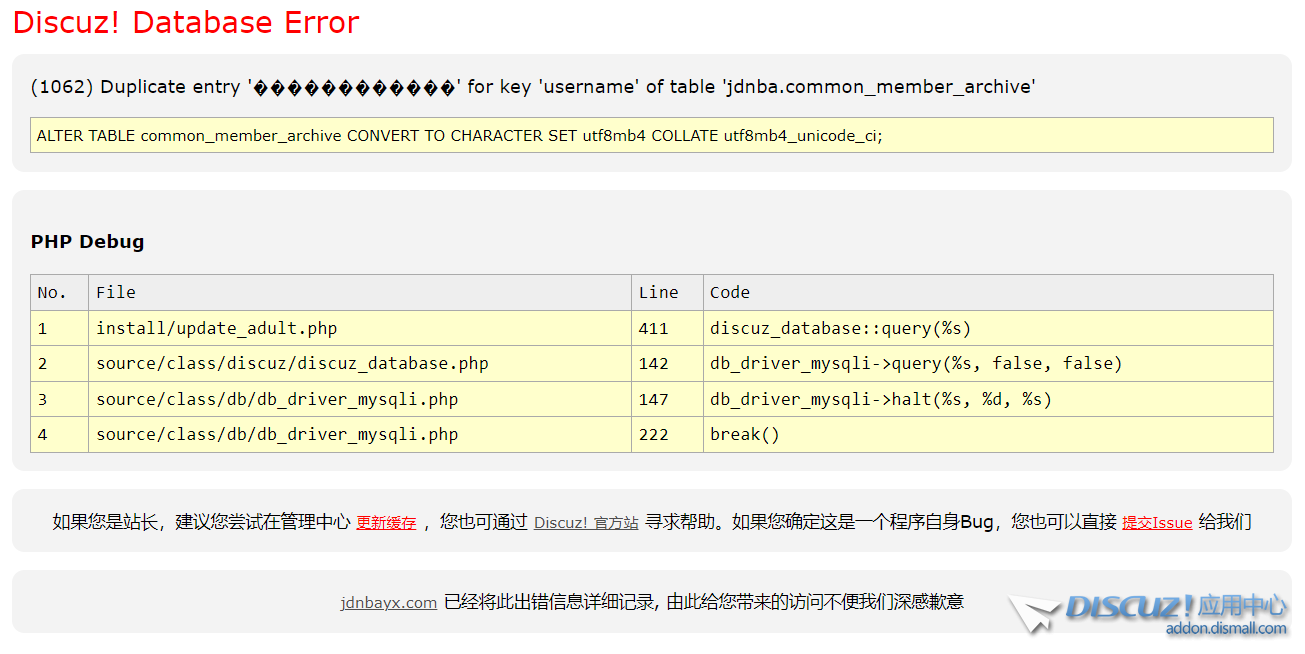Select the discuz_database.php file path cell
The image size is (1305, 654).
click(292, 363)
